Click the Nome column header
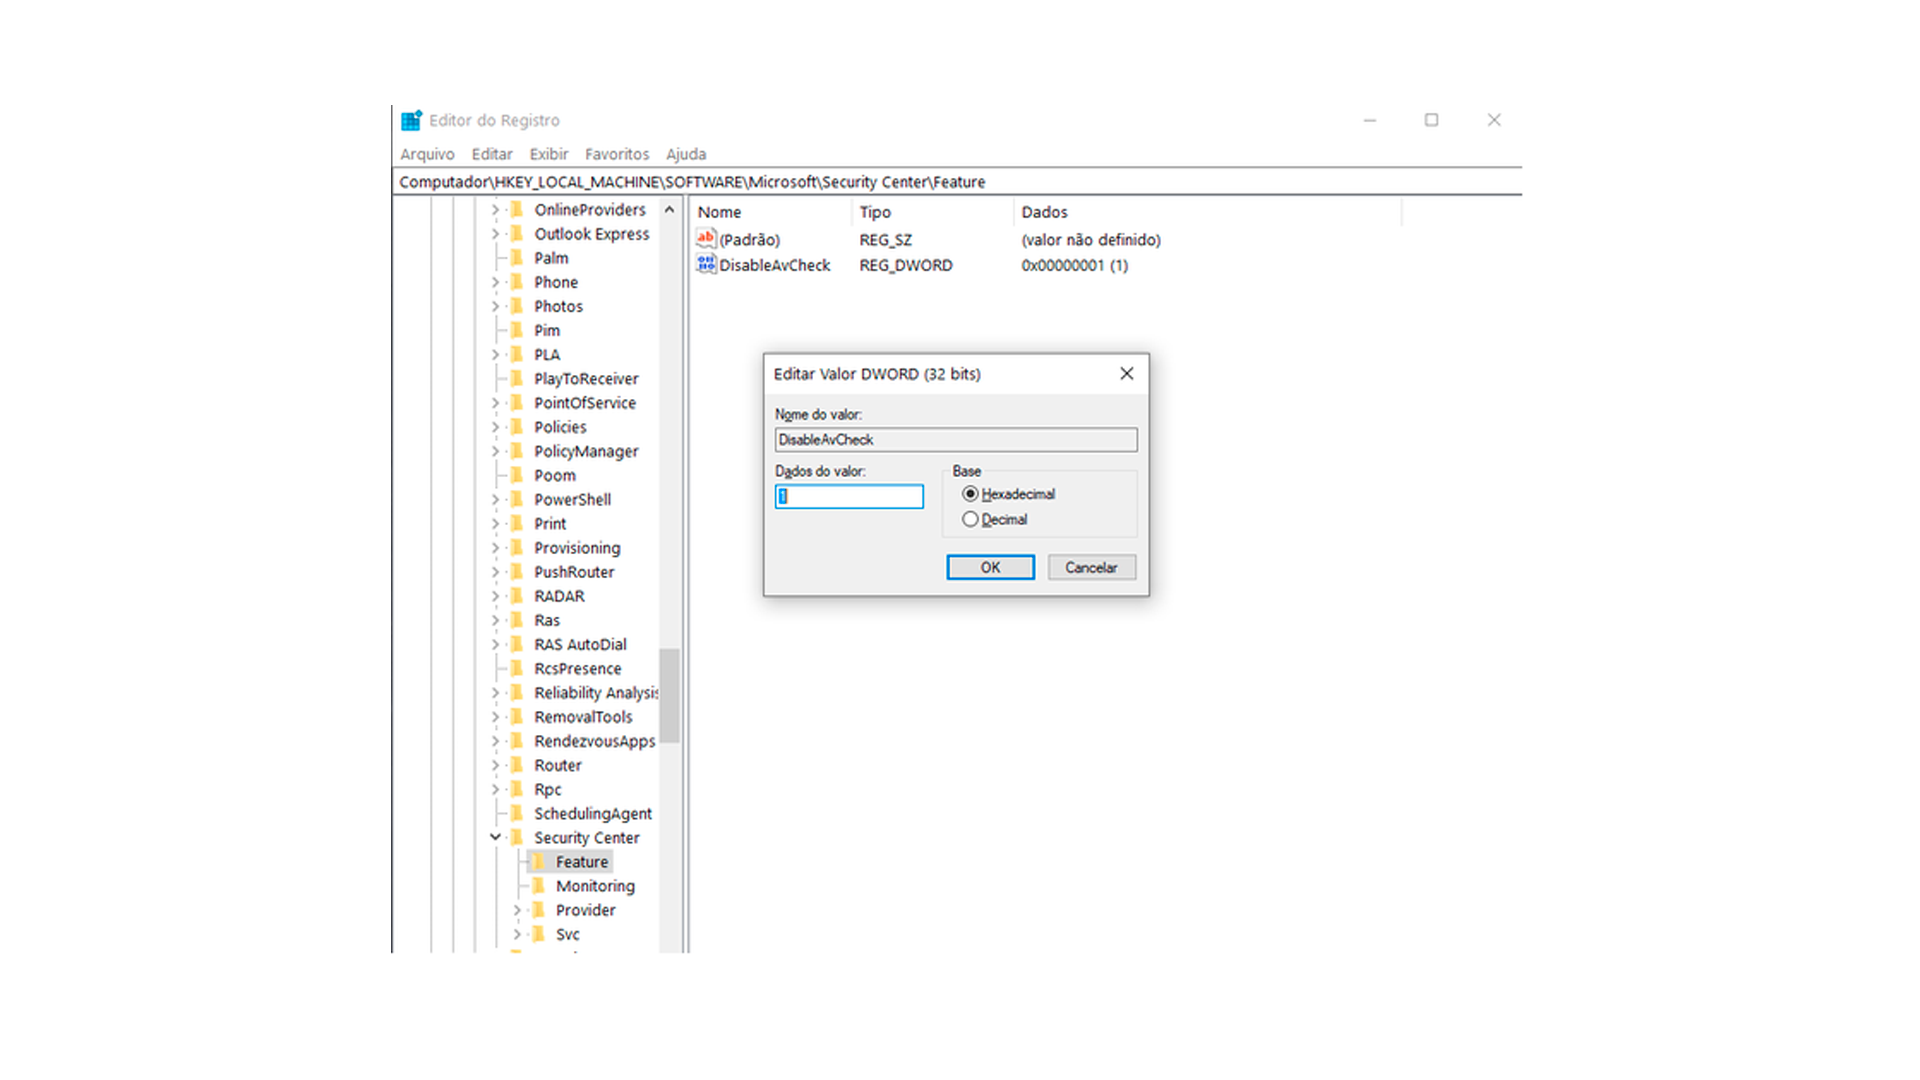The image size is (1920, 1080). pyautogui.click(x=770, y=212)
